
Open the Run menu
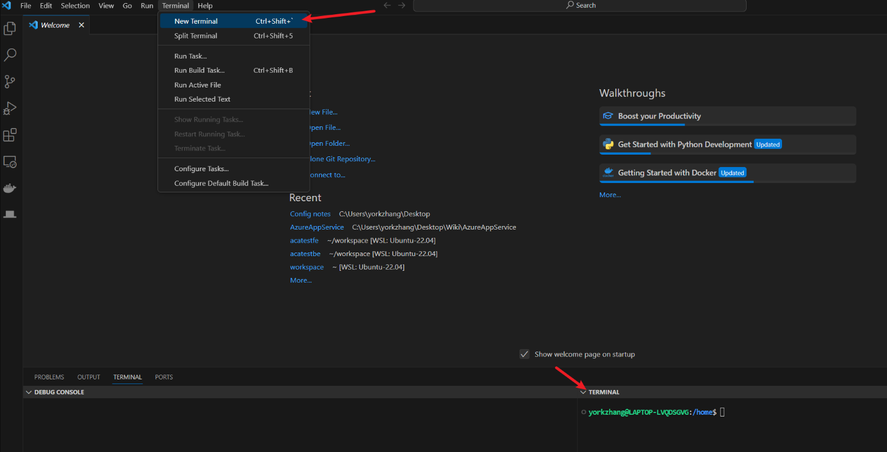point(147,6)
